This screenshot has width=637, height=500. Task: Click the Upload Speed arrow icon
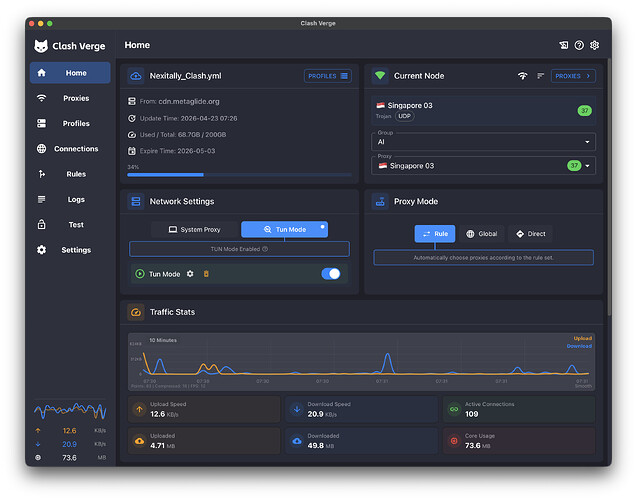(139, 409)
